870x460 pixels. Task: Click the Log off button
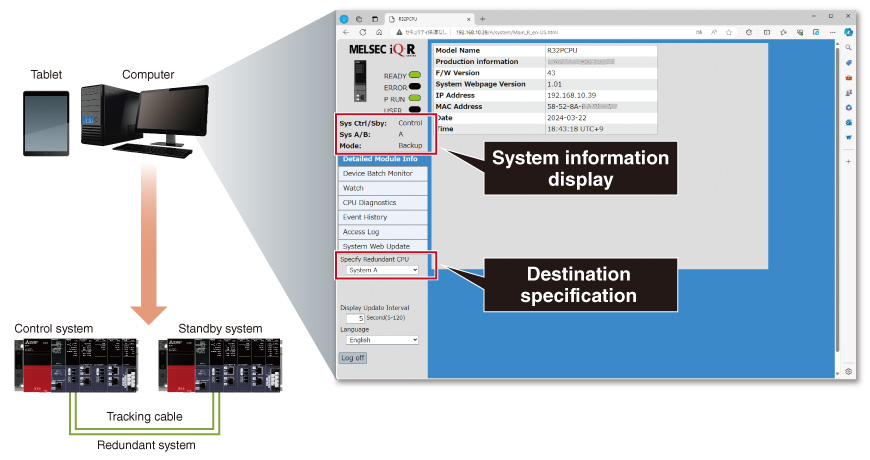pos(353,358)
